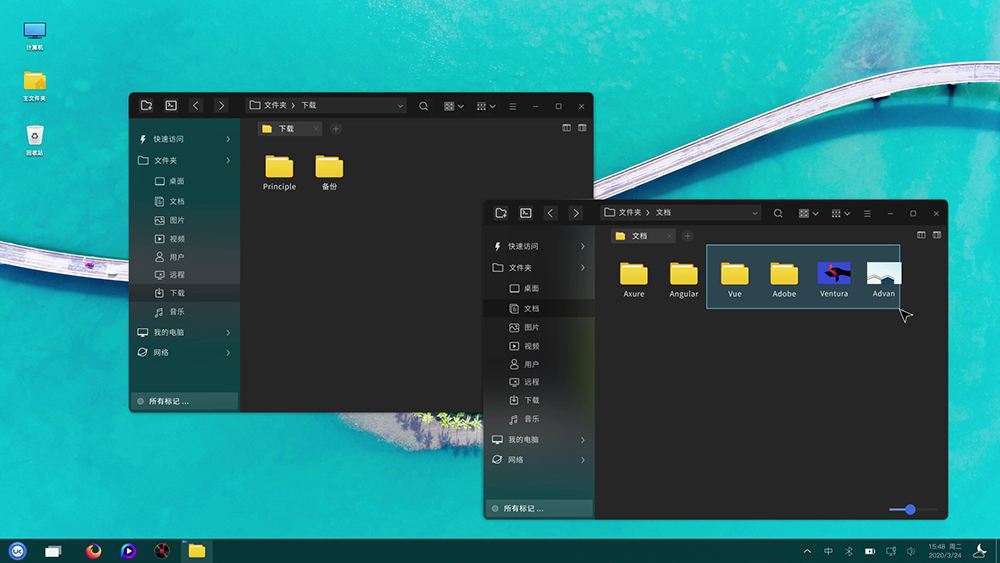The height and width of the screenshot is (563, 1000).
Task: Toggle night mode in the system tray
Action: 980,550
